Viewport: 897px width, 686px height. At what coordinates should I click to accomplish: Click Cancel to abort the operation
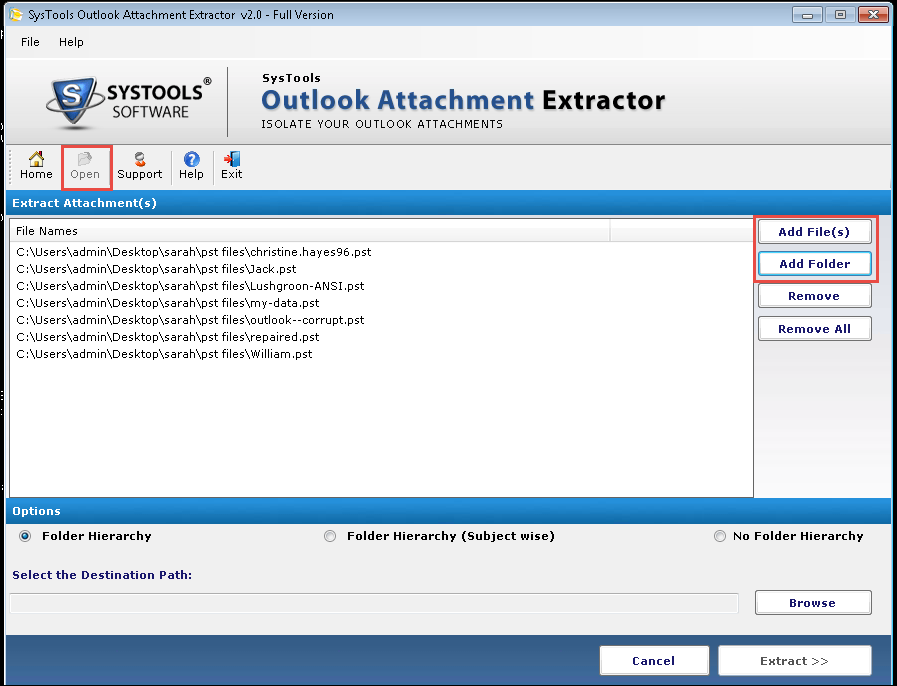click(x=654, y=661)
